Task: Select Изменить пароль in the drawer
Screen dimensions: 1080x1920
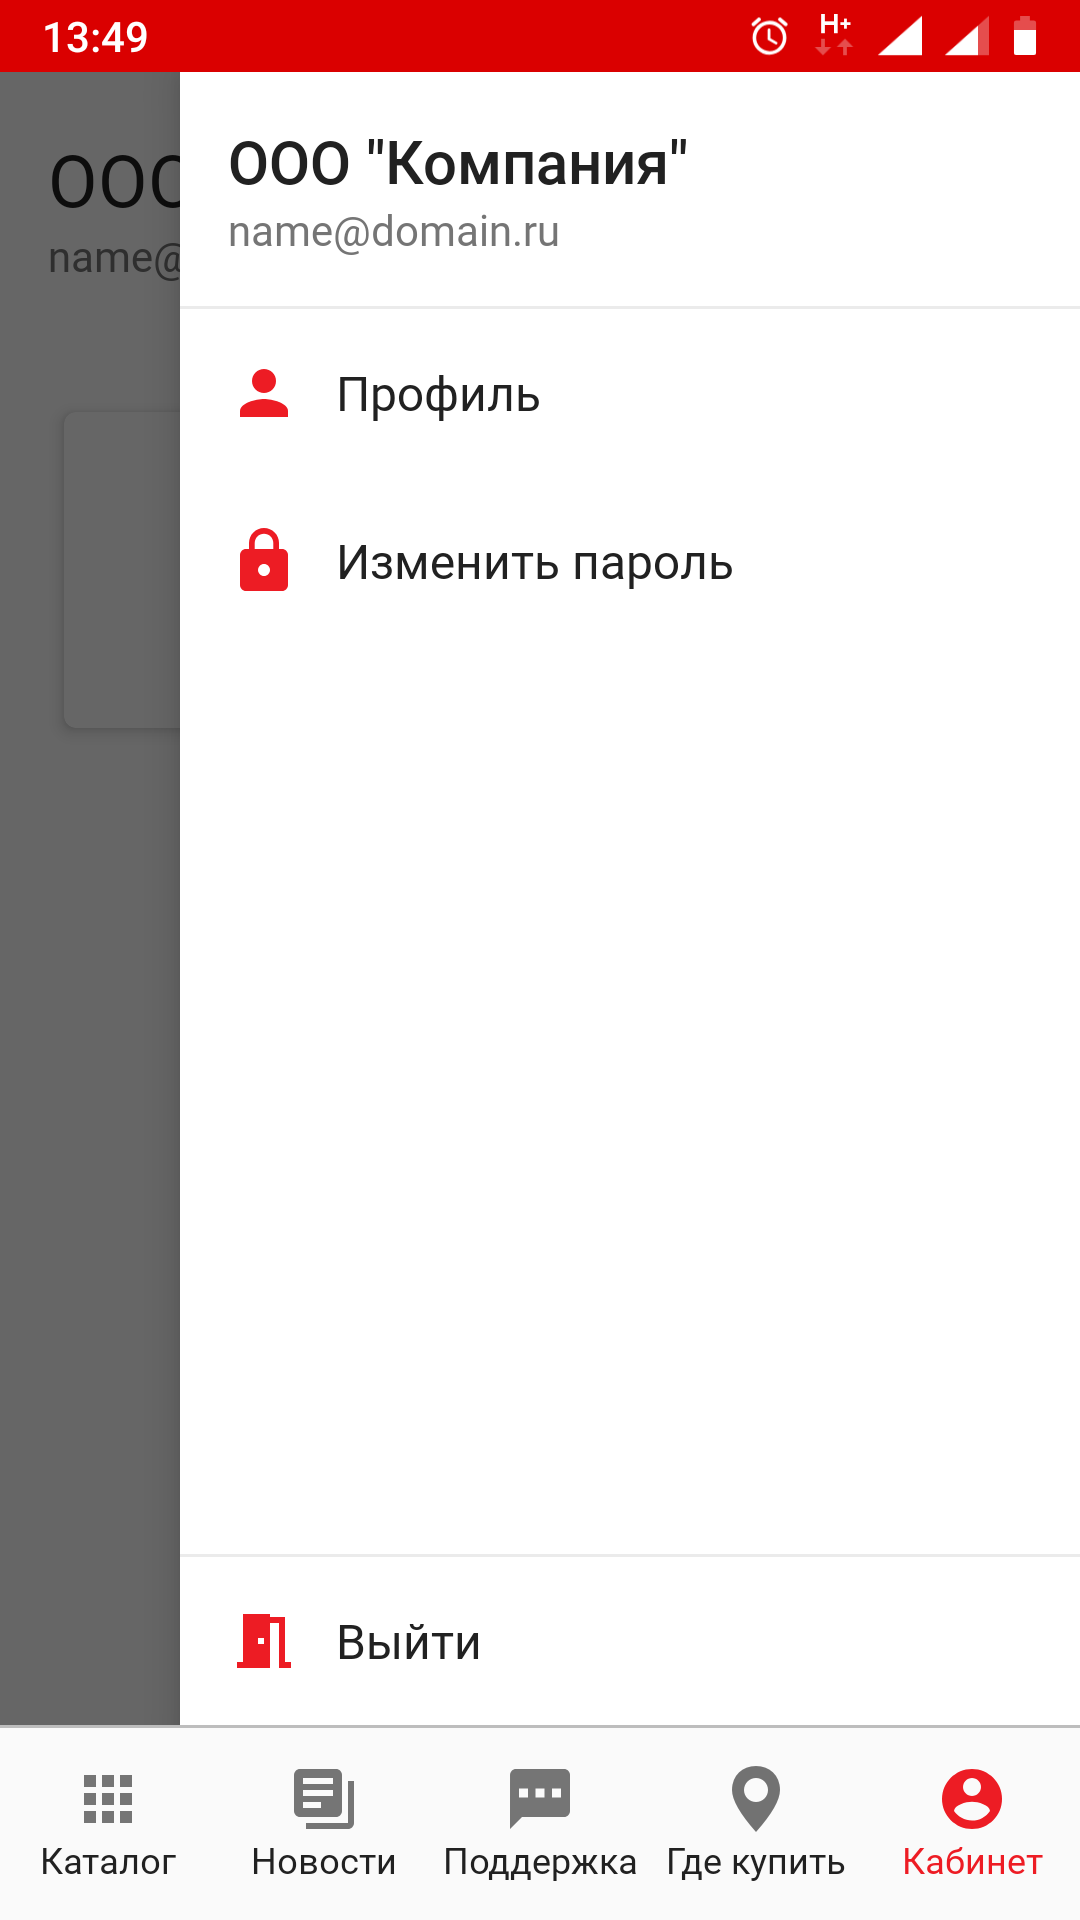Action: pos(630,562)
